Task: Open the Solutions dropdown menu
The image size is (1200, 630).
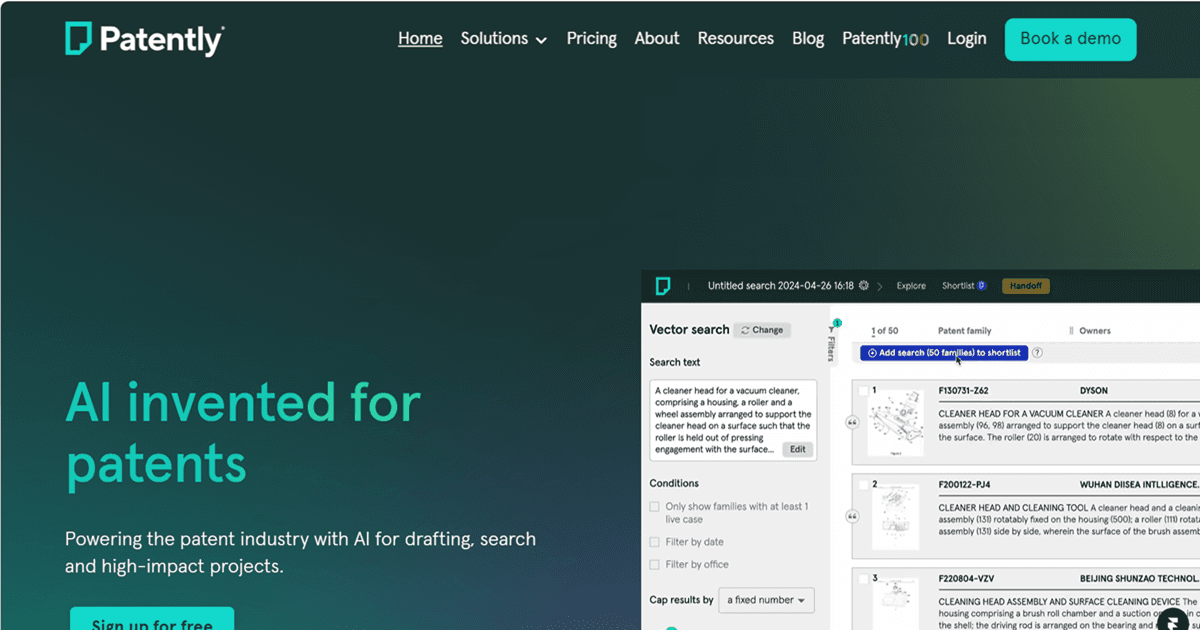Action: pos(503,38)
